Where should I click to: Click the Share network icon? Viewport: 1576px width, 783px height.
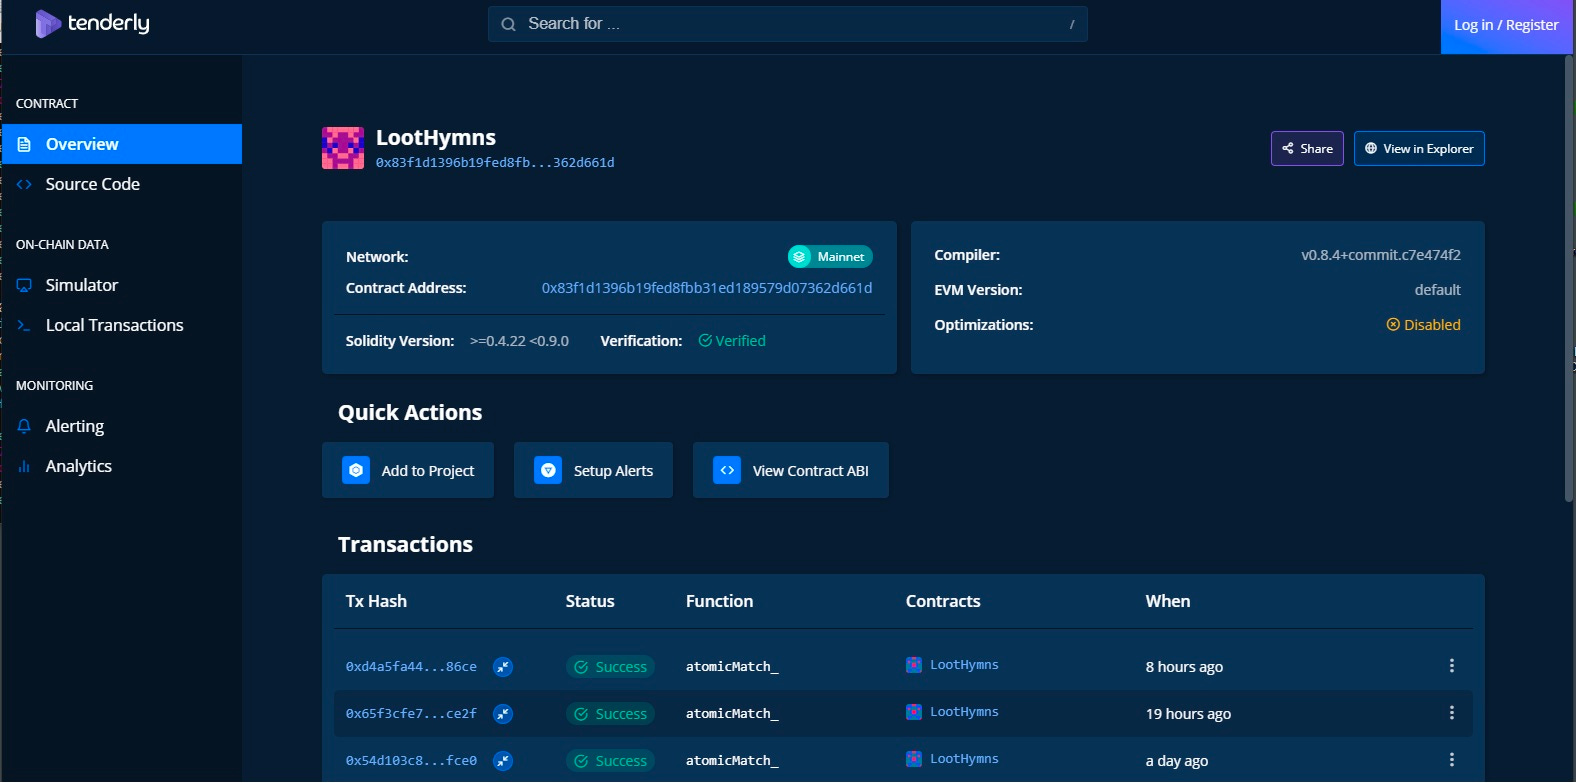1288,148
